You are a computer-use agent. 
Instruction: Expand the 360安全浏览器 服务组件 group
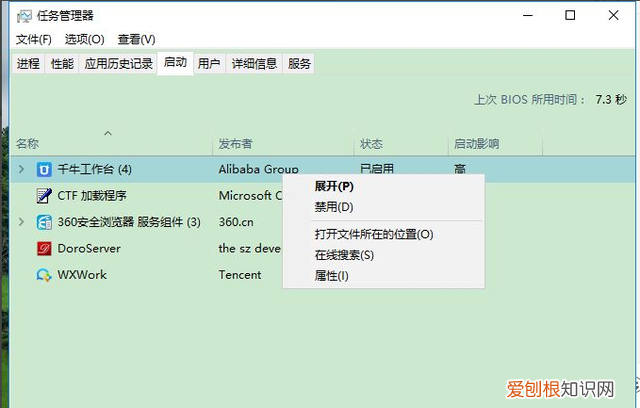coord(21,222)
